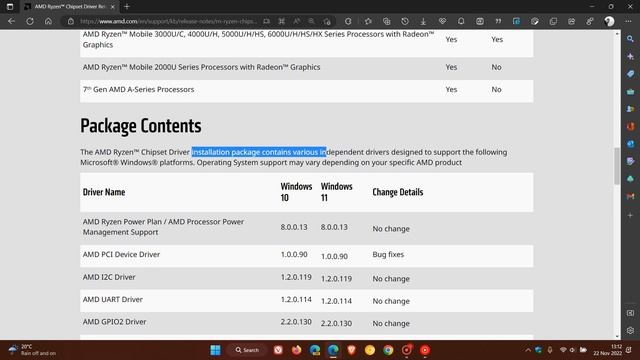The height and width of the screenshot is (360, 640).
Task: Click the vertical page scrollbar thumb
Action: 617,166
